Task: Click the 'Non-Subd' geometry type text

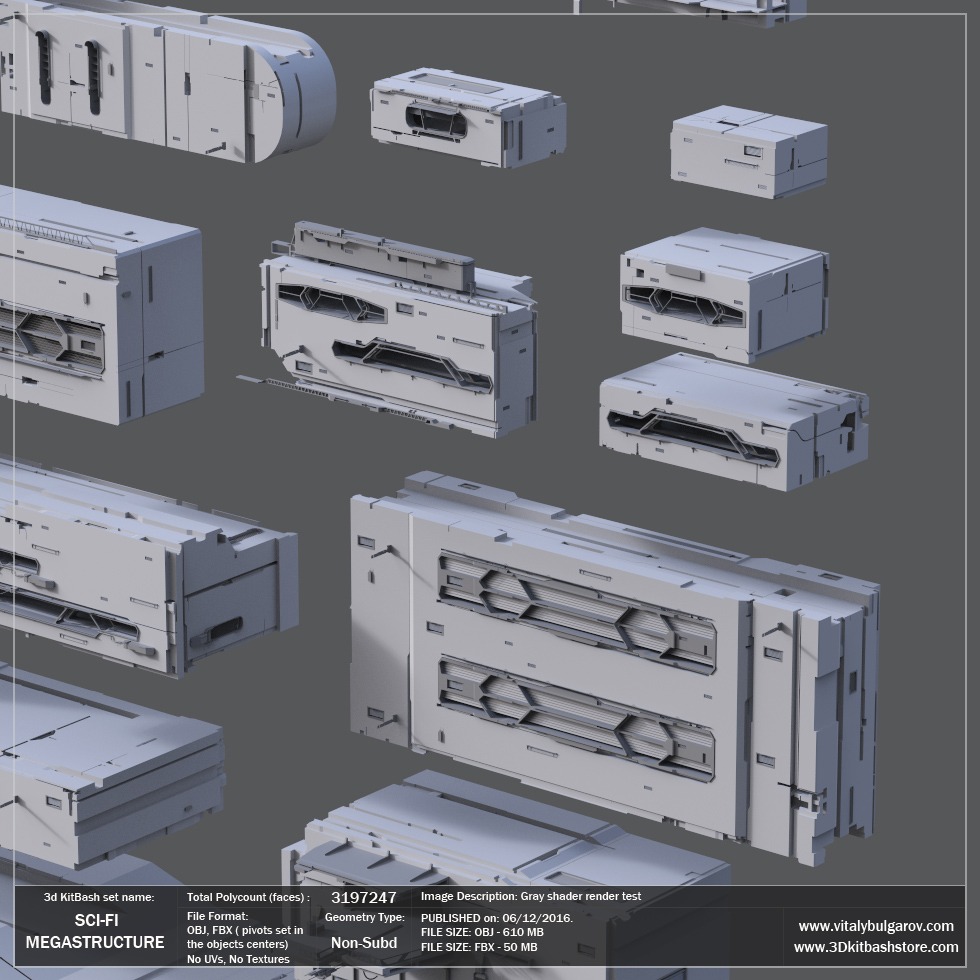Action: point(364,943)
